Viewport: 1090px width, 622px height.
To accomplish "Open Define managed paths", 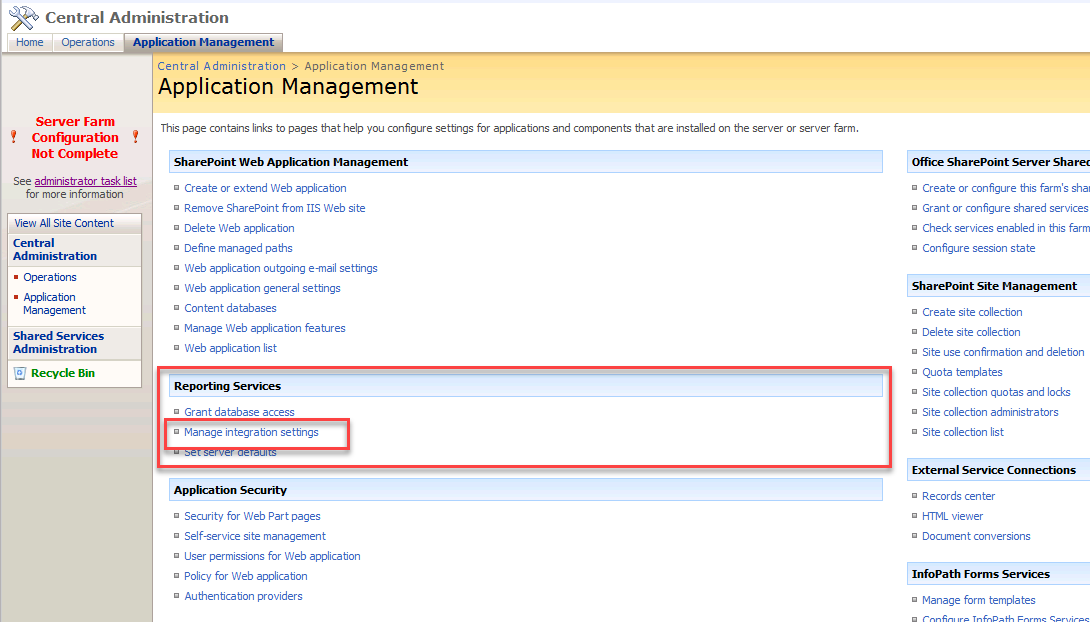I will (238, 248).
